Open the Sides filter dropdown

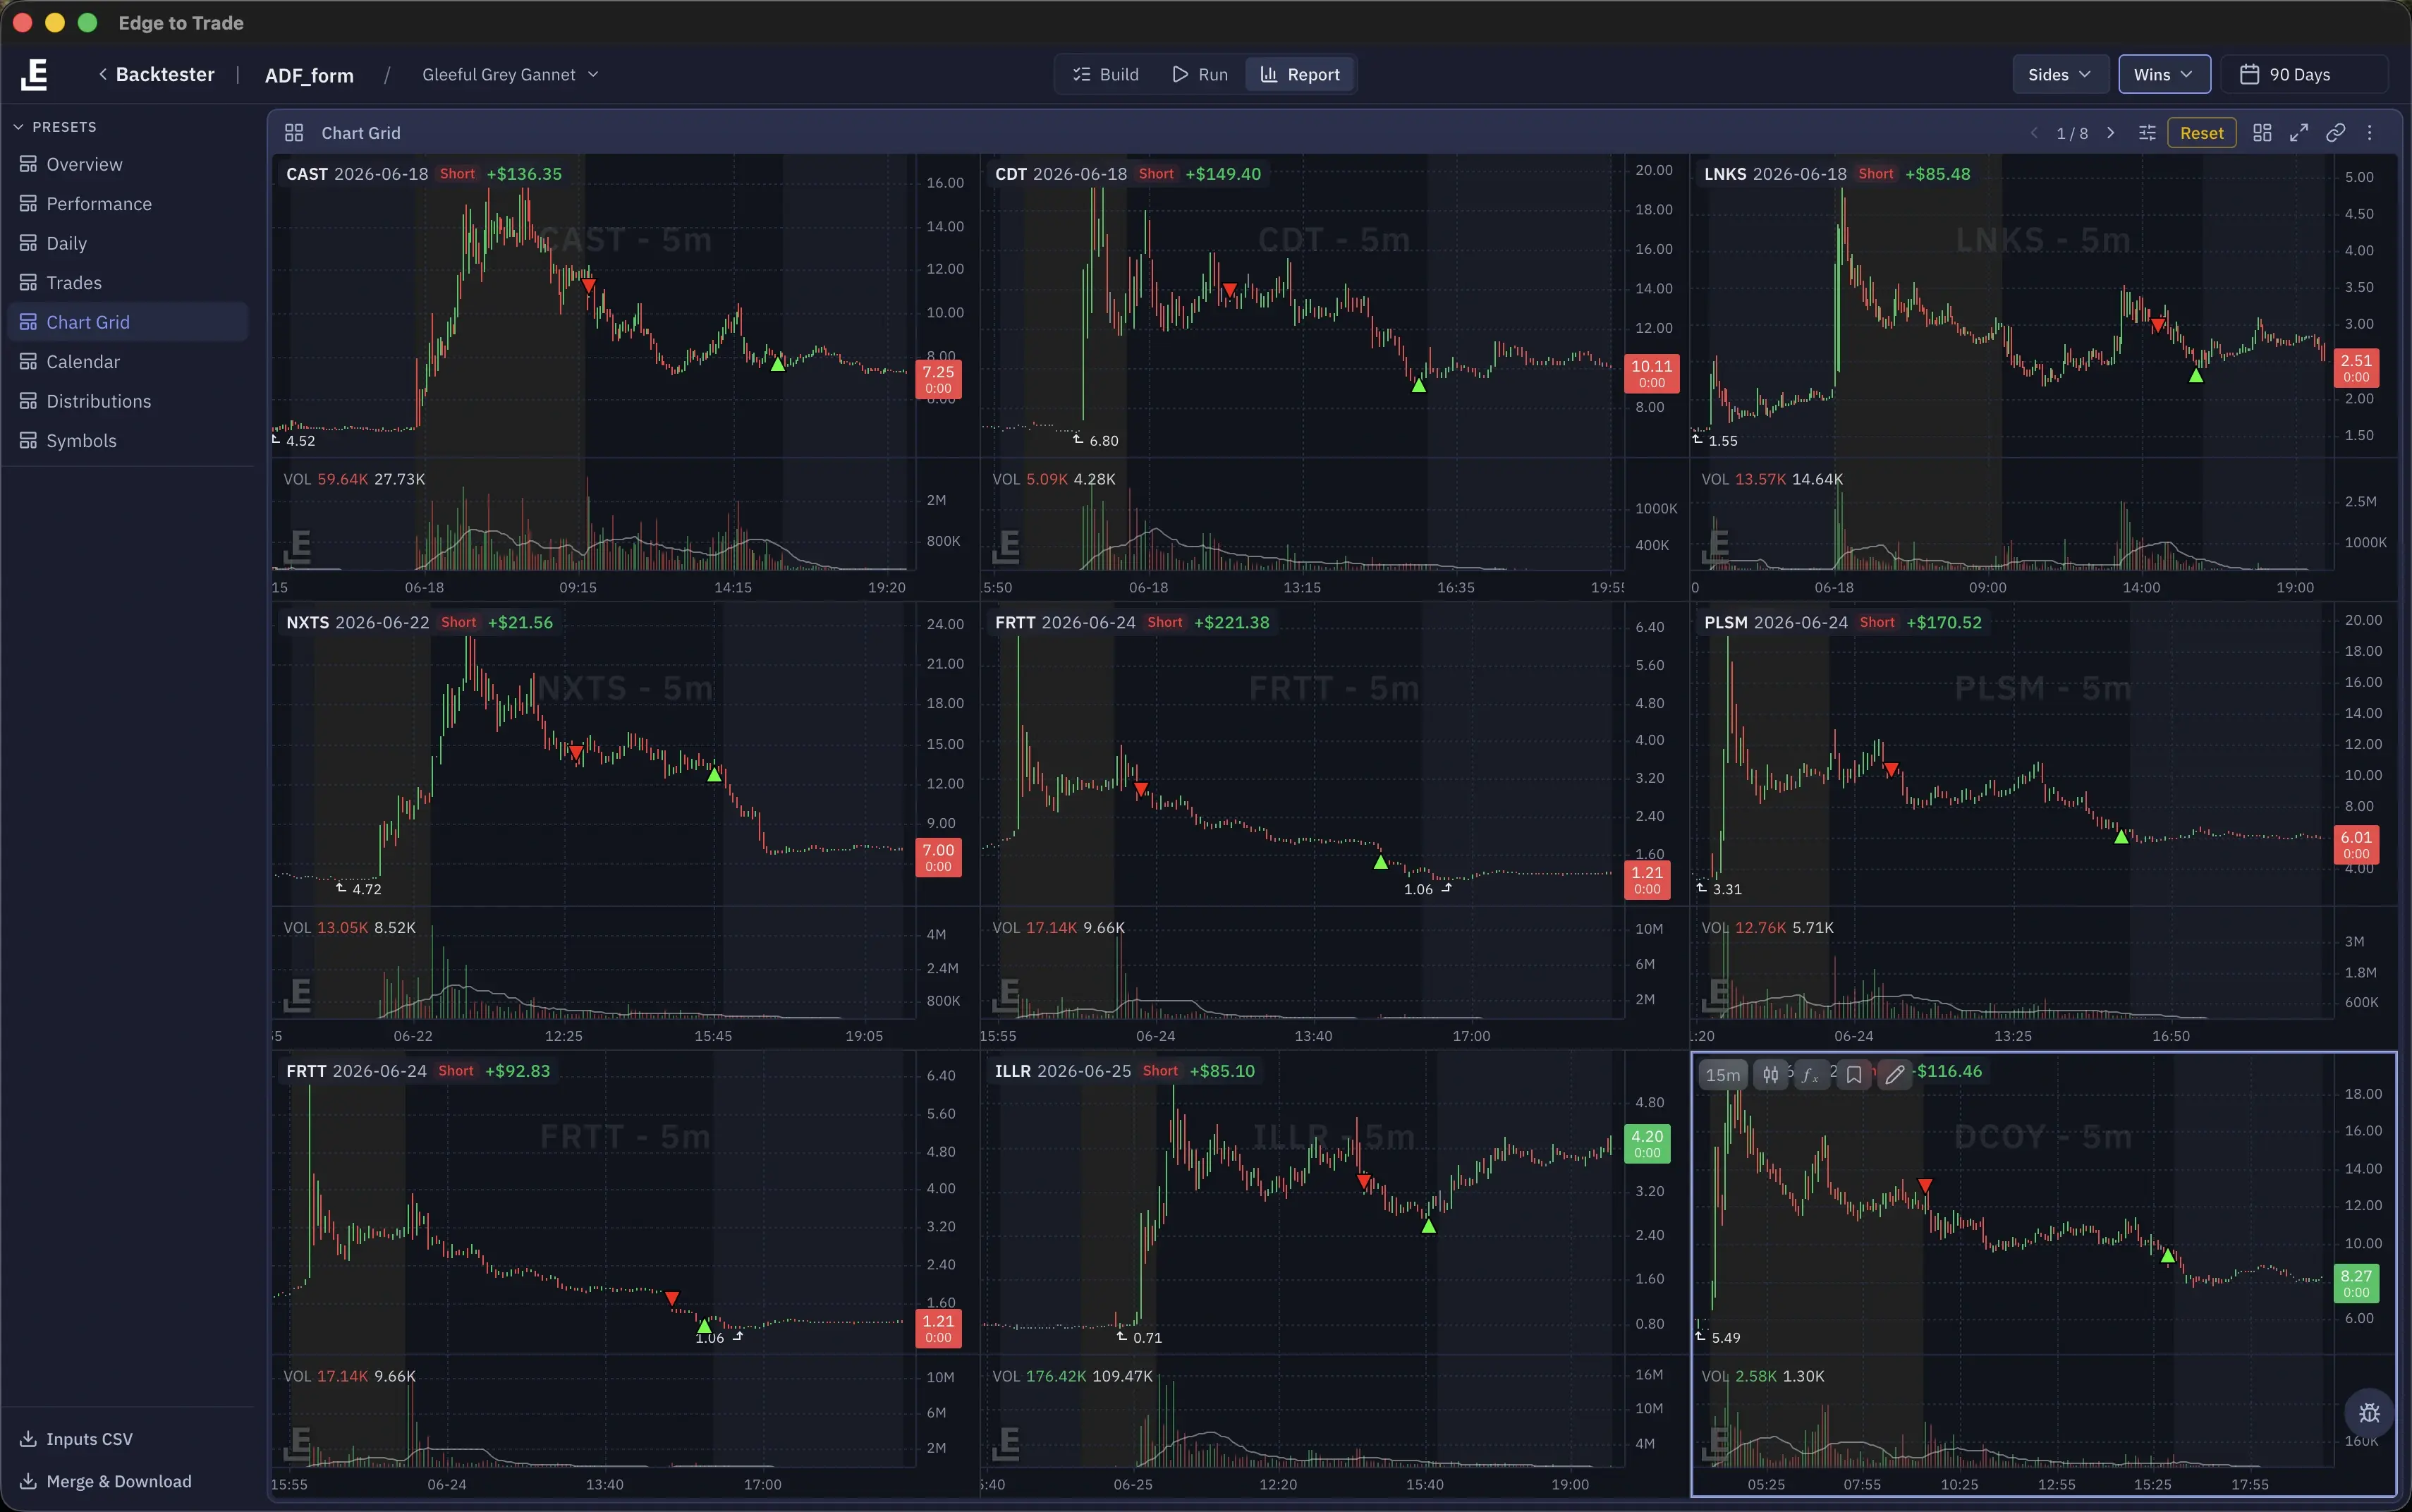(x=2060, y=74)
